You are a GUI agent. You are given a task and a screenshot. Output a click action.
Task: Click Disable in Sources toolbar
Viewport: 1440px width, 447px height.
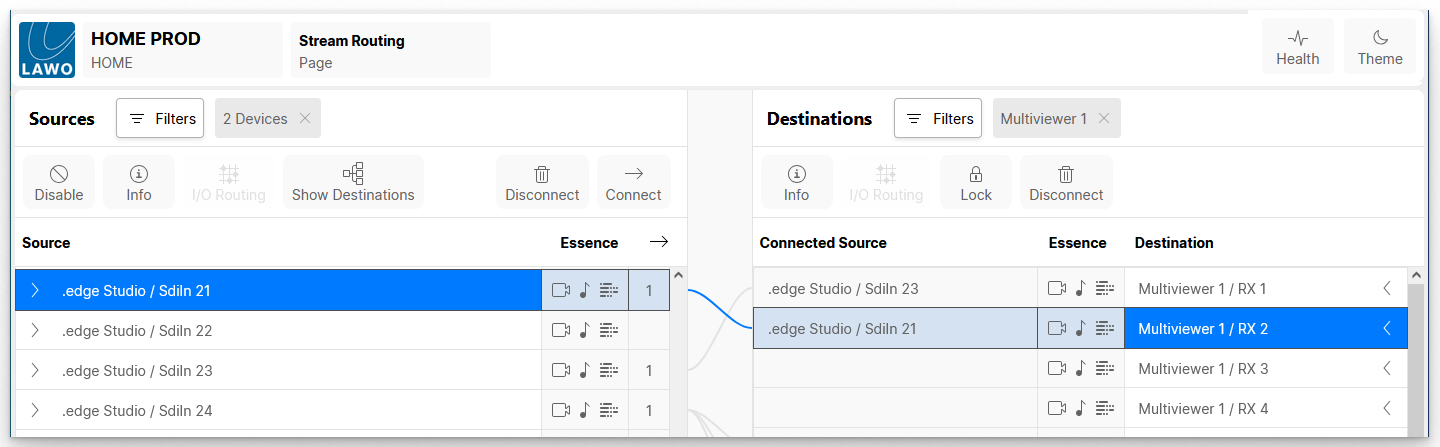coord(59,183)
